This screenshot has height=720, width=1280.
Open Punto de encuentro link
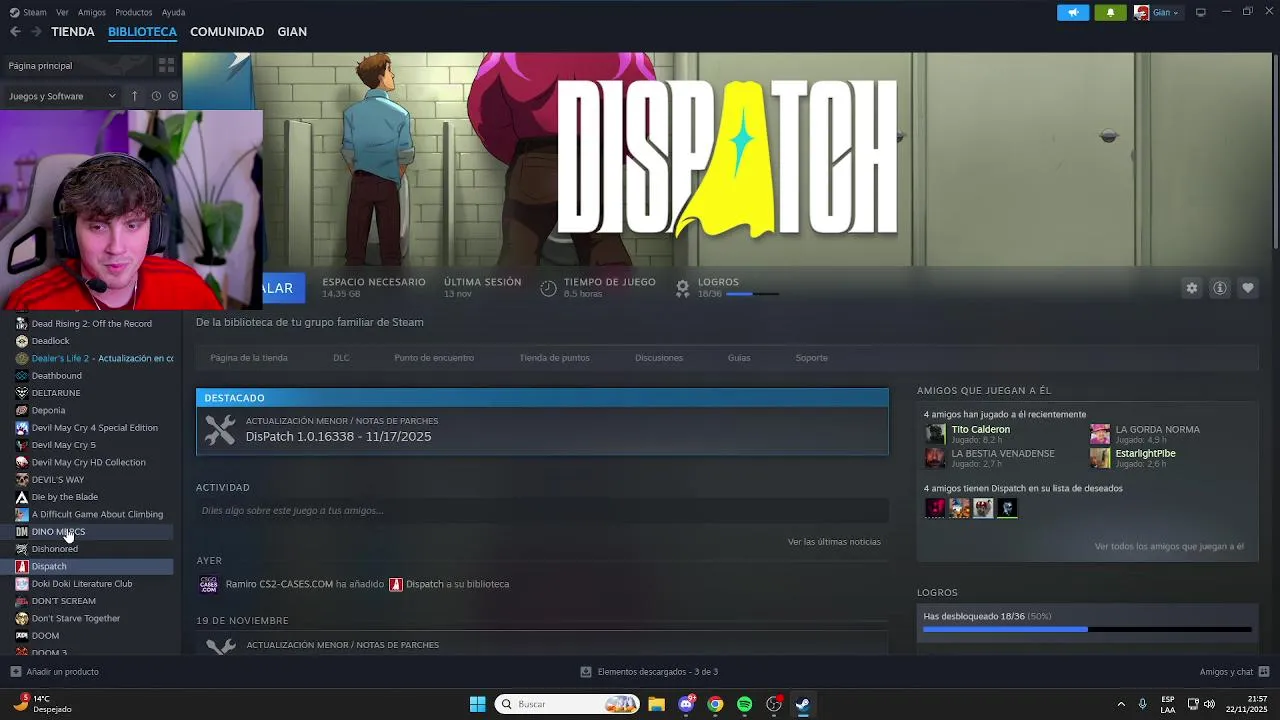434,358
